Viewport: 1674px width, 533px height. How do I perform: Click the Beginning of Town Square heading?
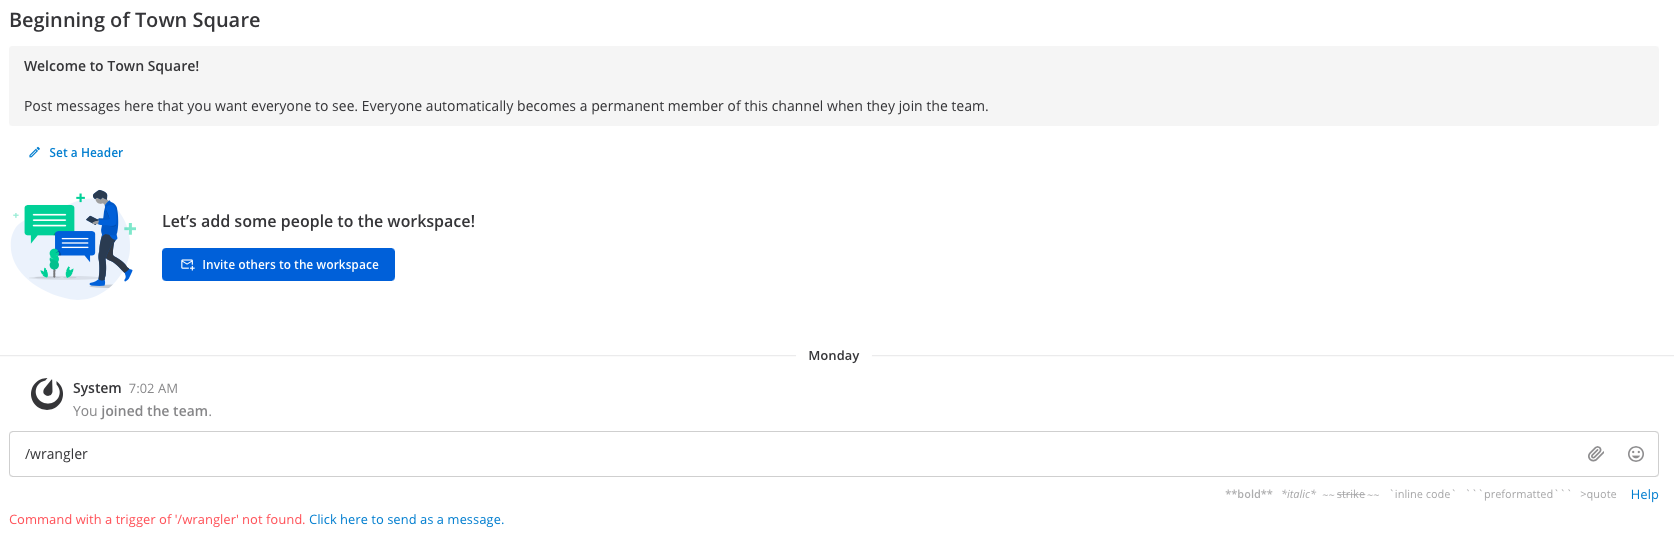click(135, 20)
